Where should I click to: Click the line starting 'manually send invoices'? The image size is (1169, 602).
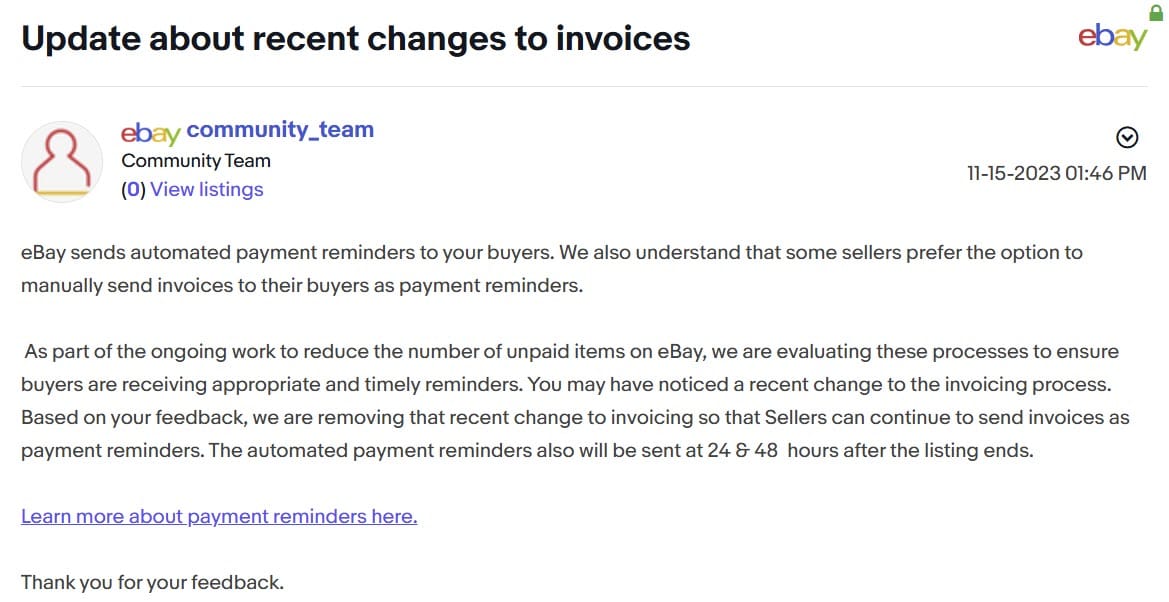click(301, 285)
